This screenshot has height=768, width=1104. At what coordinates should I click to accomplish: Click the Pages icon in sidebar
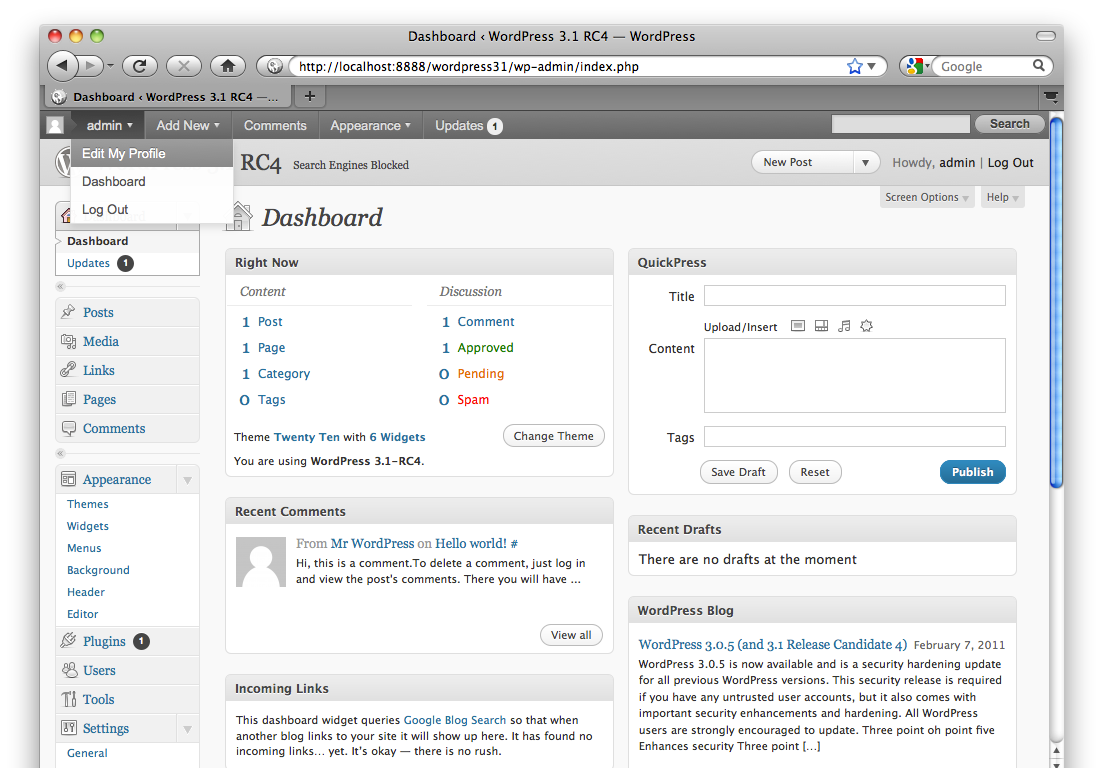click(x=68, y=398)
